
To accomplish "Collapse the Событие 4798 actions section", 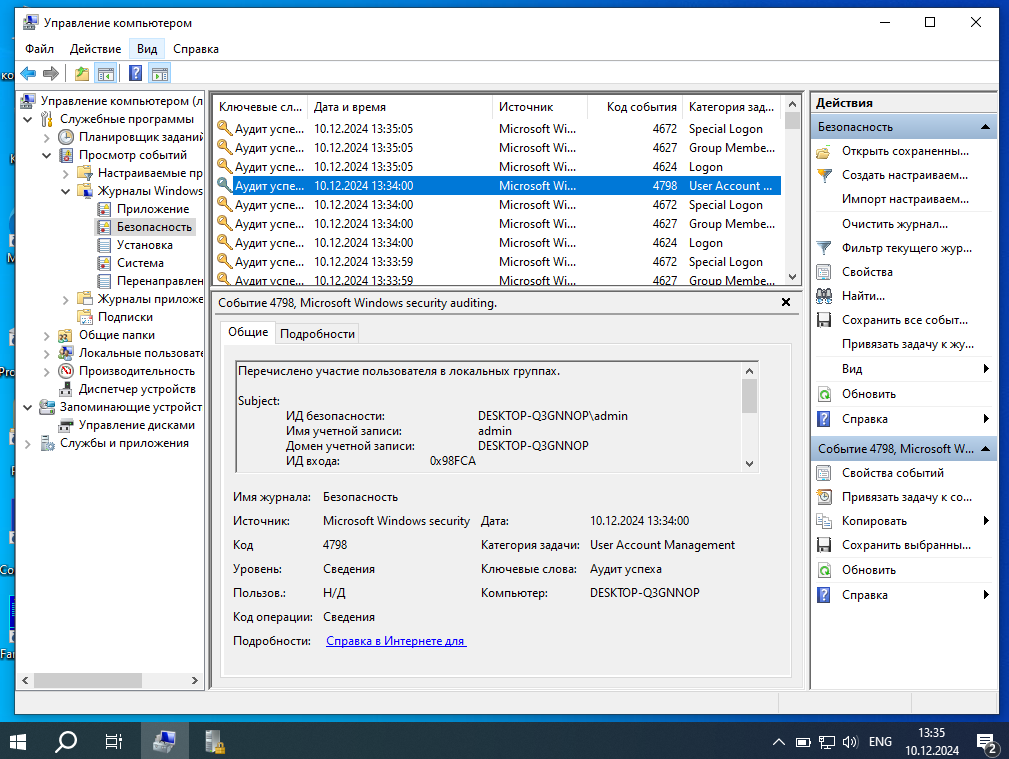I will coord(985,449).
